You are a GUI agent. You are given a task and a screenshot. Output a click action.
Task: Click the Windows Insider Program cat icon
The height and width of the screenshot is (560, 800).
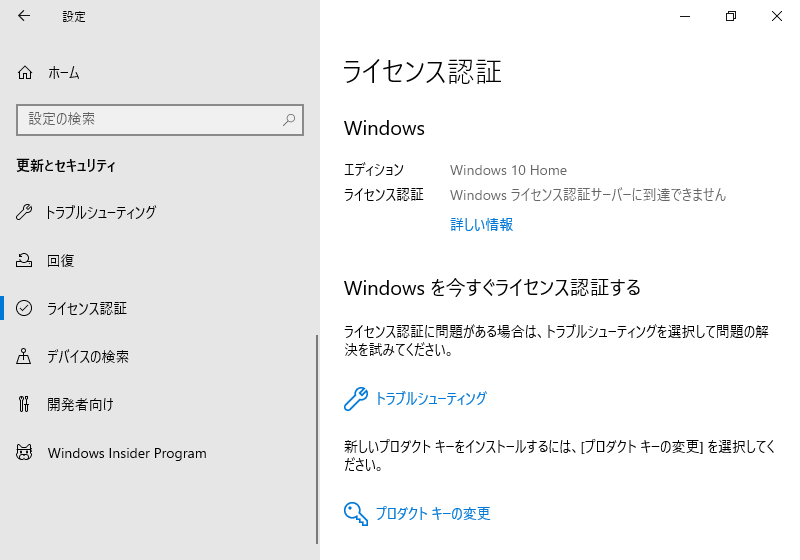[24, 453]
